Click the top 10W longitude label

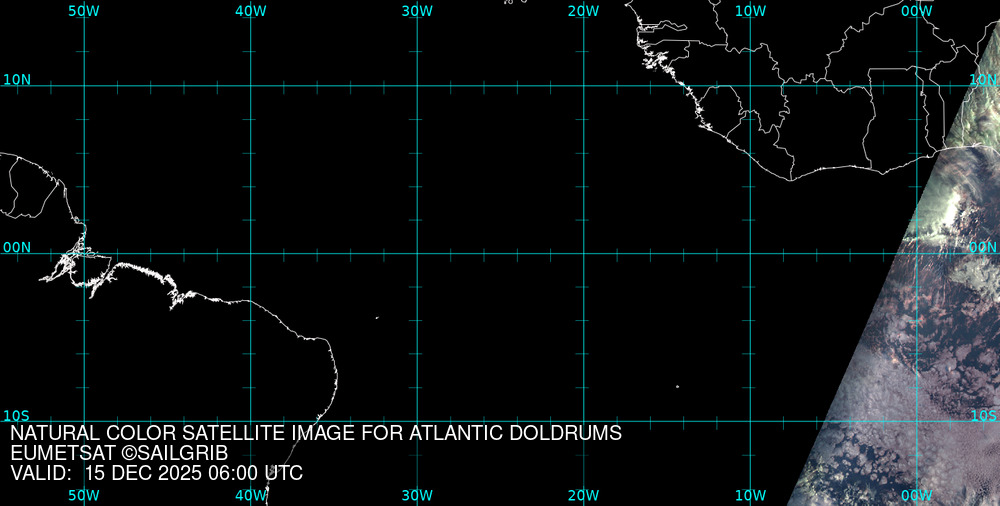click(750, 10)
